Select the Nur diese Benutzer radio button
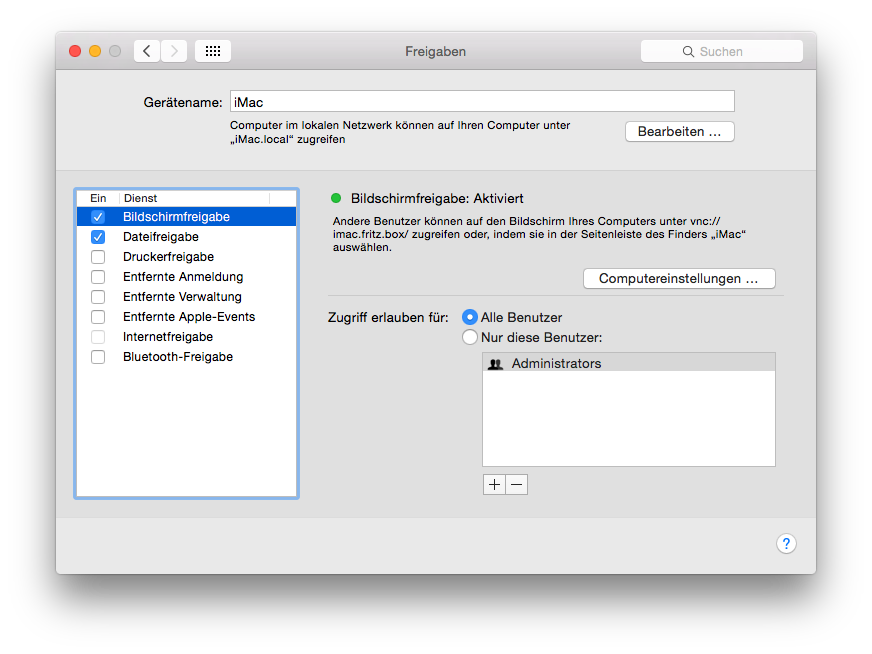This screenshot has width=872, height=654. pyautogui.click(x=470, y=337)
